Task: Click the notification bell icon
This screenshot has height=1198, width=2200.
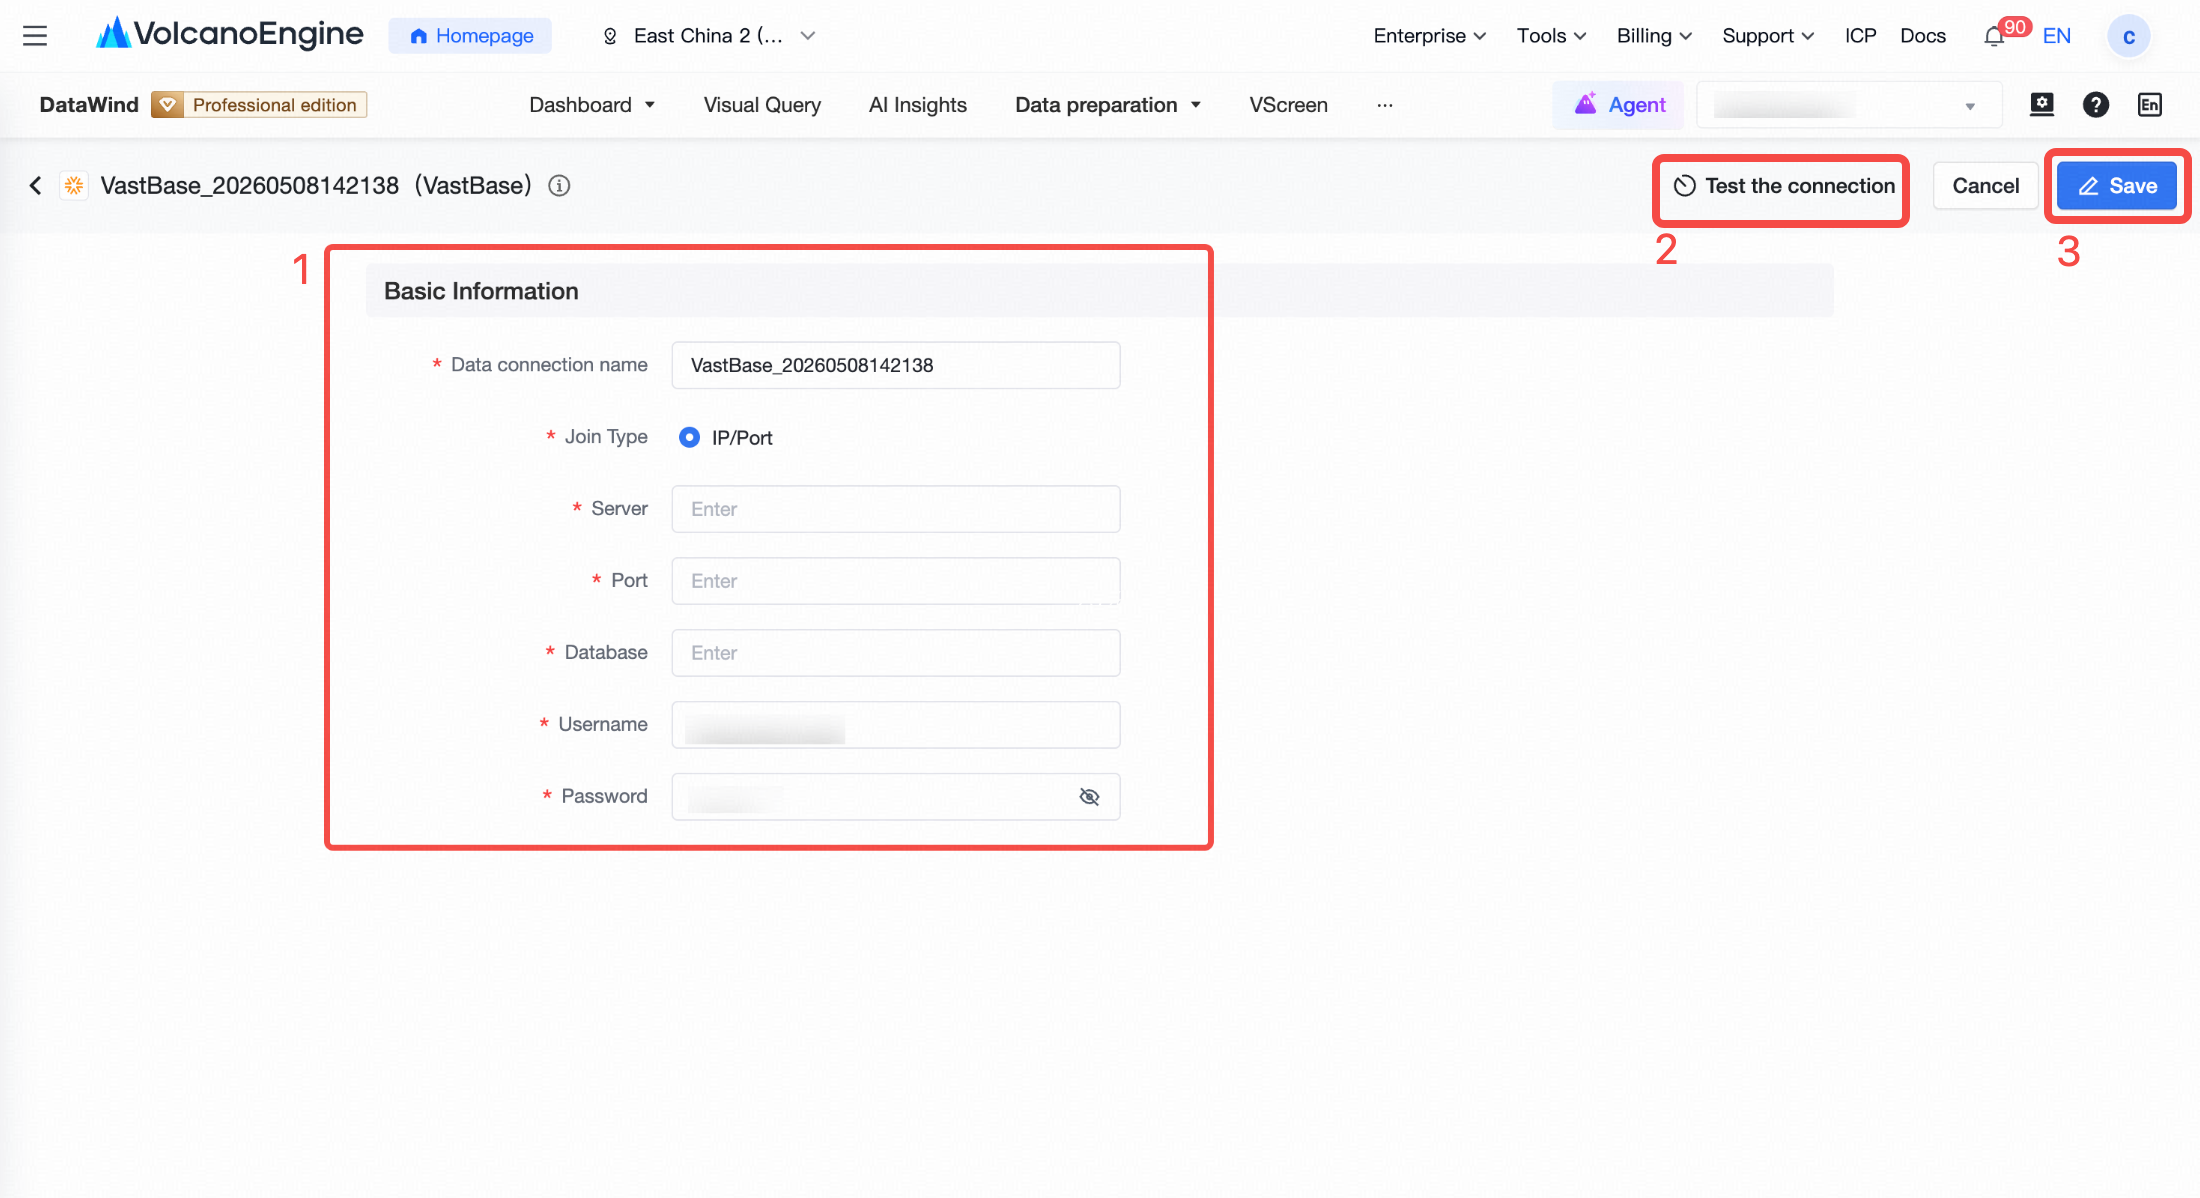Action: [1994, 37]
